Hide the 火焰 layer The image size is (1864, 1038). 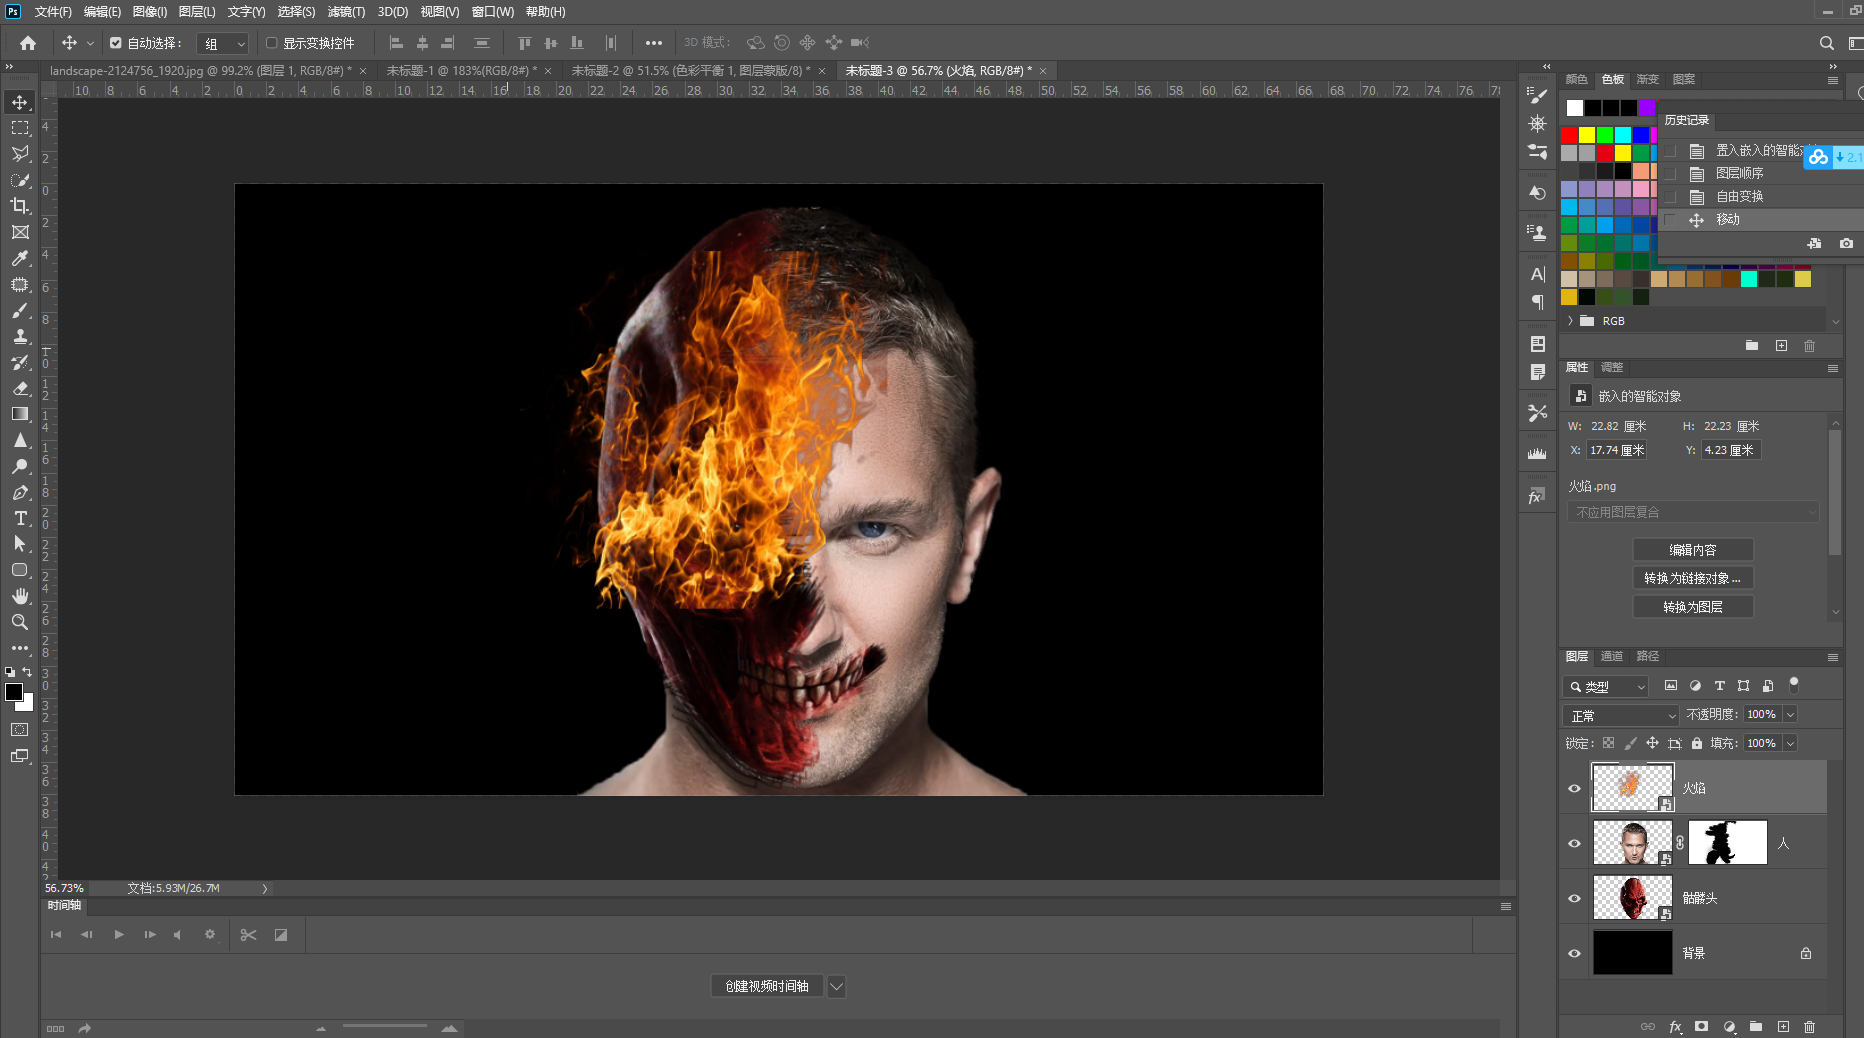(1574, 788)
